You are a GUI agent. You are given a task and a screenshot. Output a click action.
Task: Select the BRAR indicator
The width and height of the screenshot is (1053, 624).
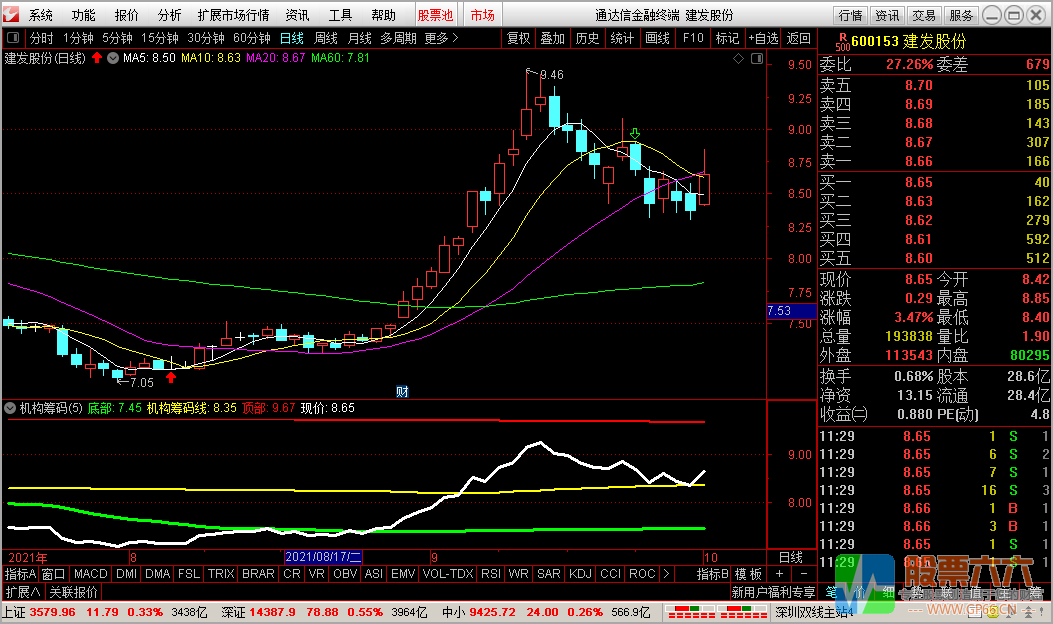(x=258, y=574)
